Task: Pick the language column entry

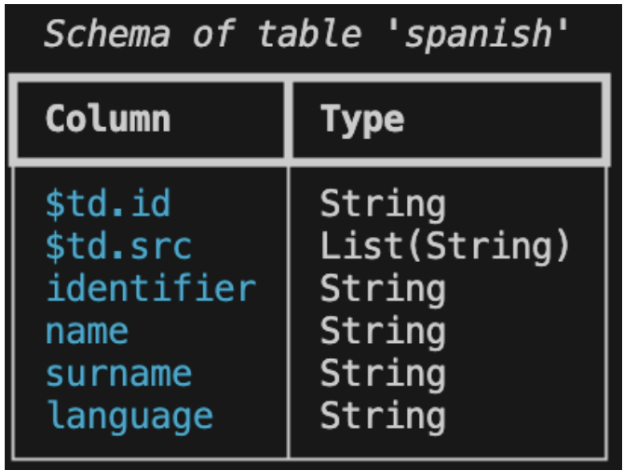Action: [129, 415]
